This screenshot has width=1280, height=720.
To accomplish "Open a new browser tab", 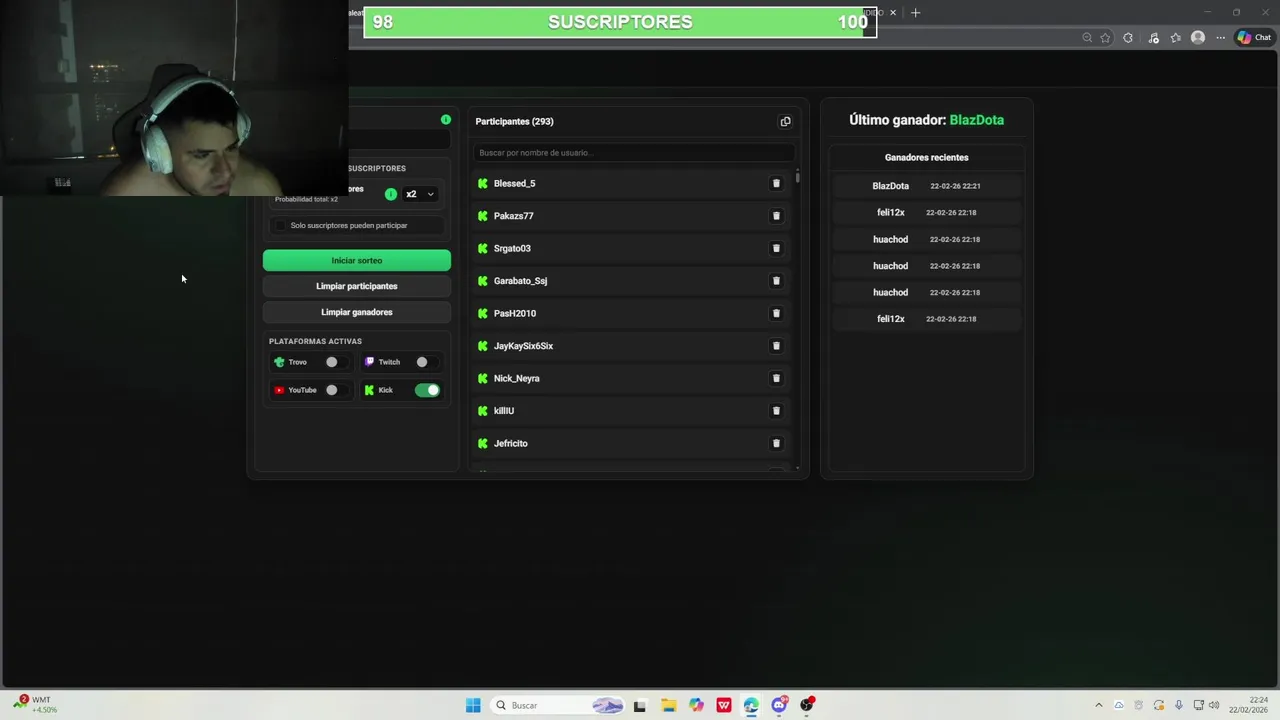I will click(x=915, y=13).
